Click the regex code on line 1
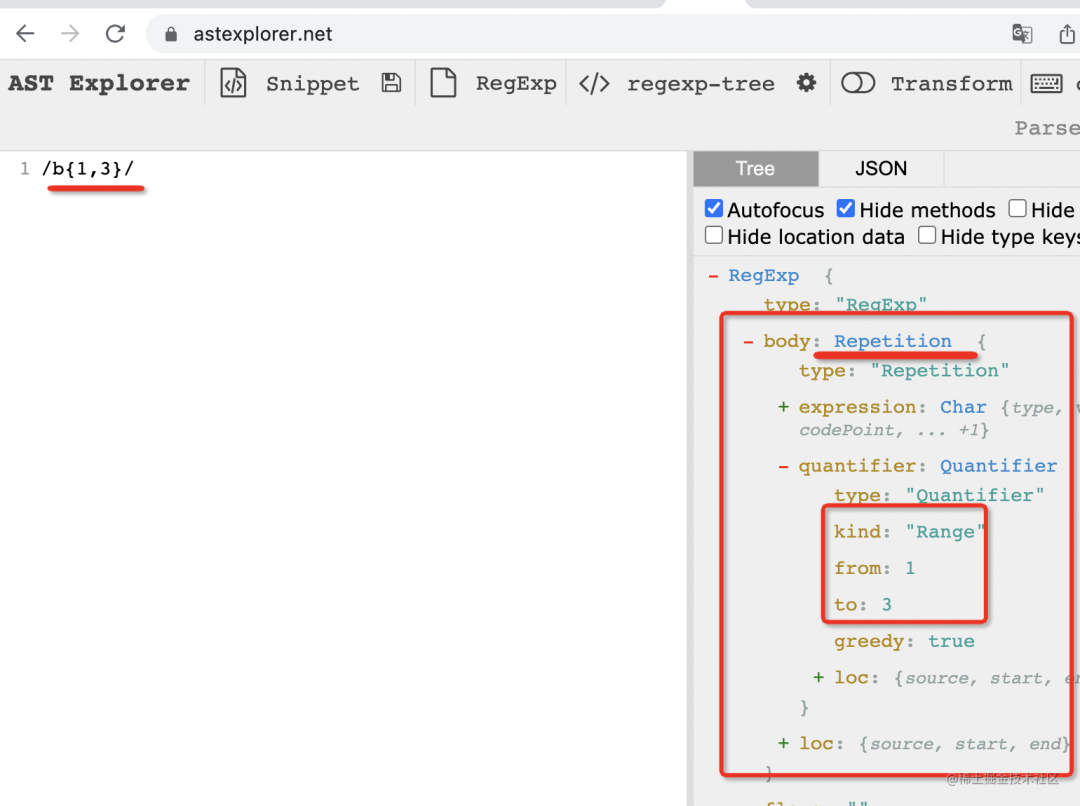 (88, 169)
